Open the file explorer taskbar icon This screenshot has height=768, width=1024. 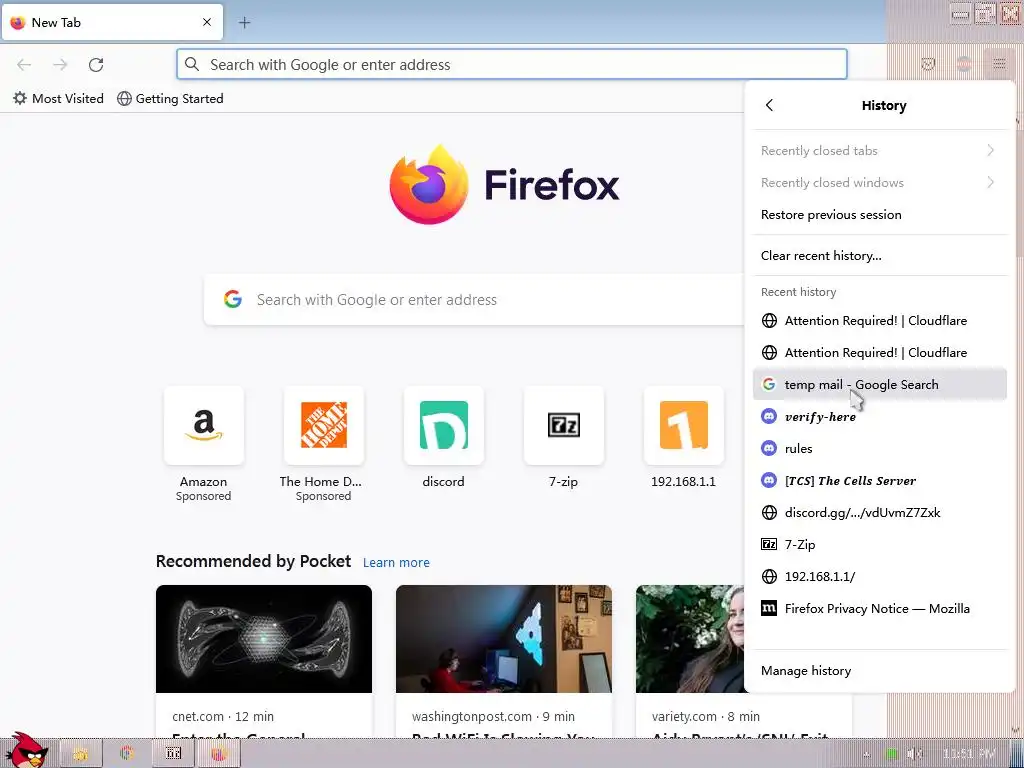tap(81, 754)
